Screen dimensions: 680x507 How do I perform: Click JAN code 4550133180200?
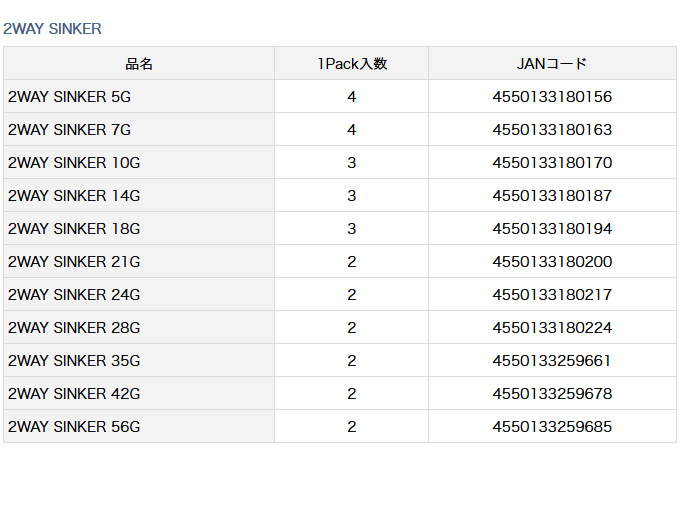click(552, 262)
